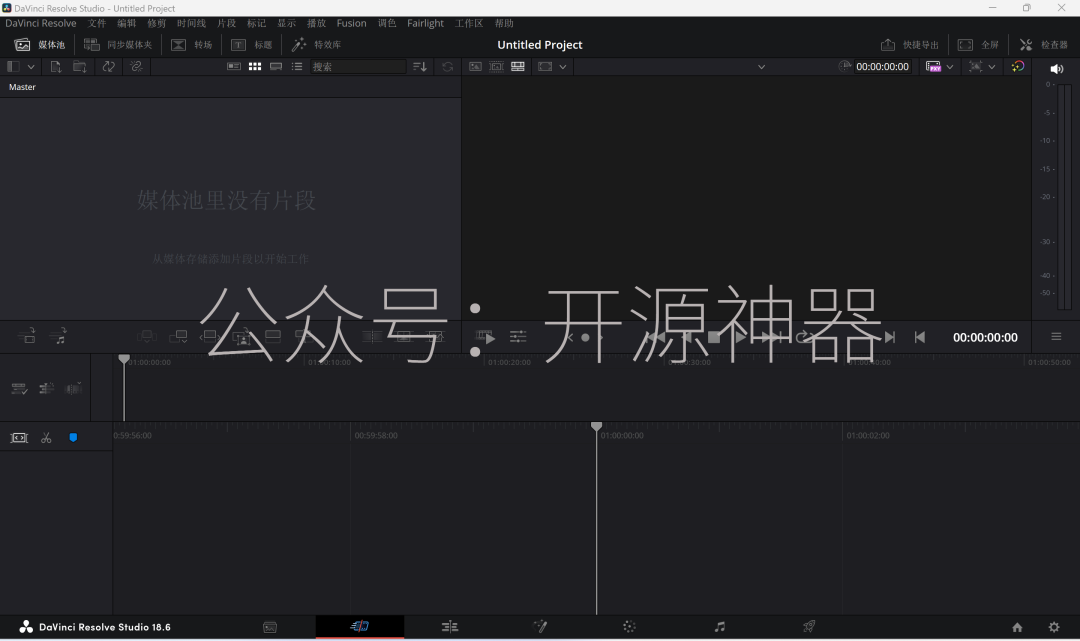Click the append audio clip edit icon
The height and width of the screenshot is (641, 1080).
click(x=58, y=336)
